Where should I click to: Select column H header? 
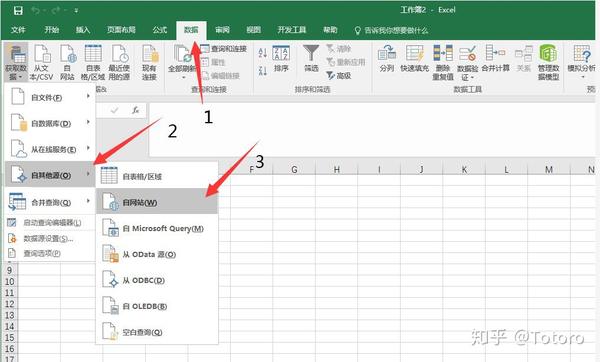pyautogui.click(x=336, y=169)
